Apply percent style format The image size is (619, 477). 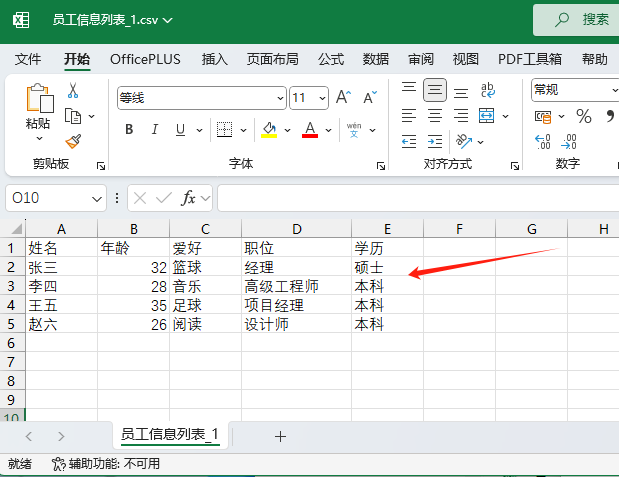click(x=583, y=116)
